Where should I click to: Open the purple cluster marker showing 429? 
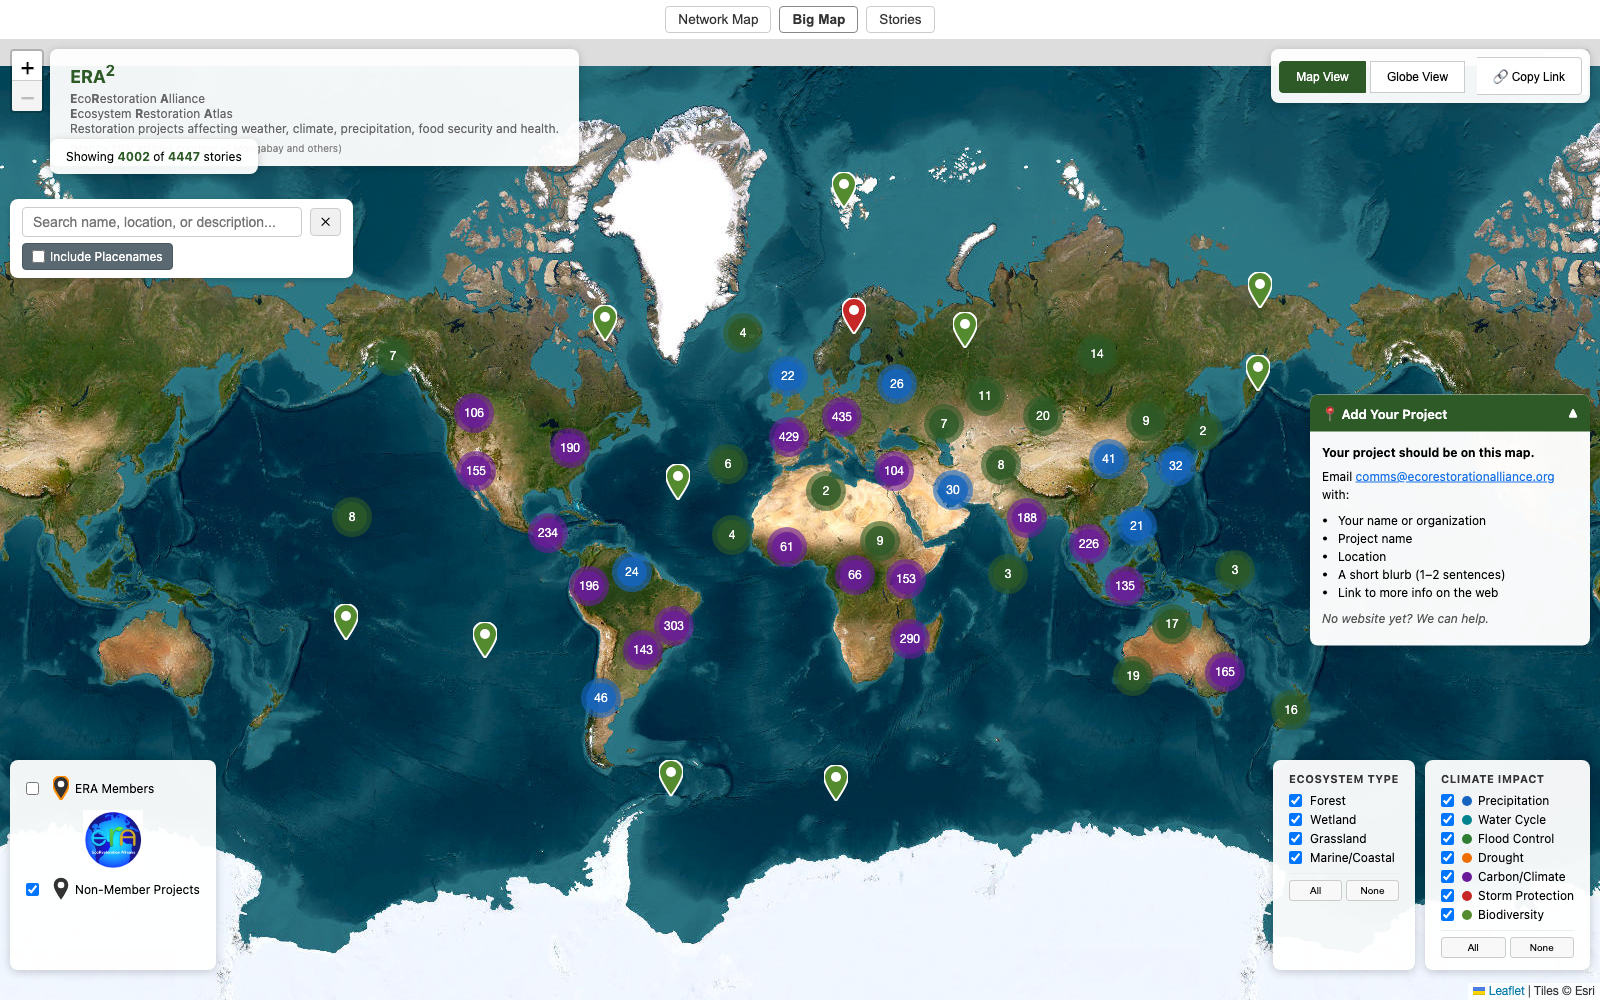pos(789,437)
